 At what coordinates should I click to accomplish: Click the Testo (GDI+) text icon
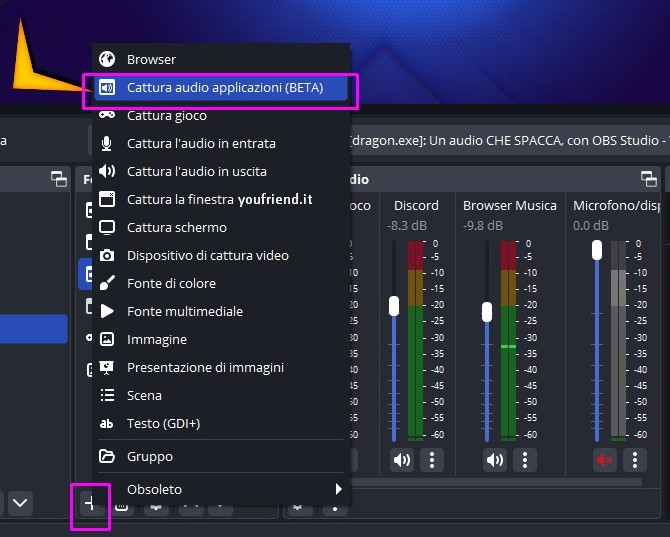[x=107, y=423]
